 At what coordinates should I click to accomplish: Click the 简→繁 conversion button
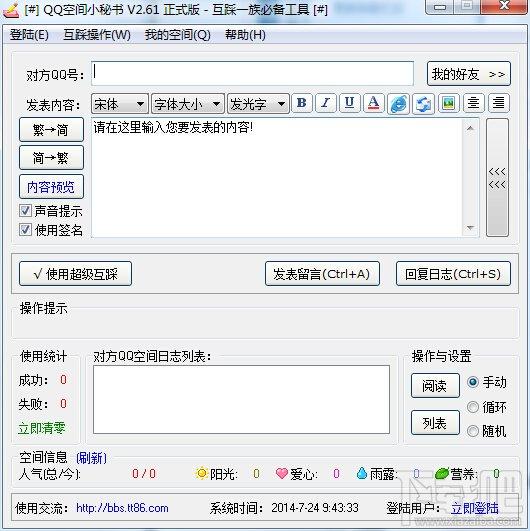pos(51,158)
